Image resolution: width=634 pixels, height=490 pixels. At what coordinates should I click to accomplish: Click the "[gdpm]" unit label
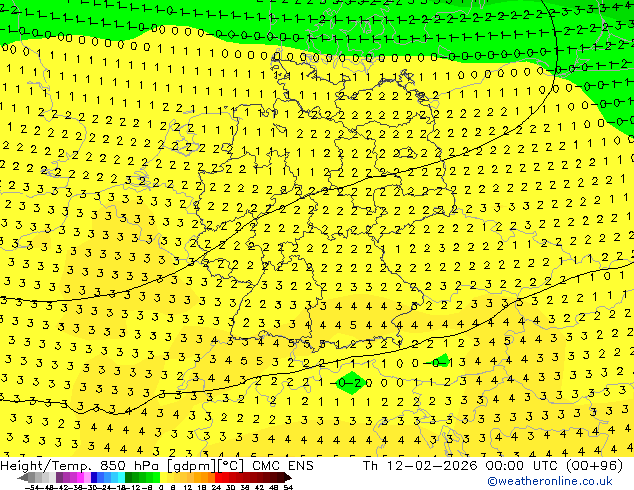coord(192,466)
